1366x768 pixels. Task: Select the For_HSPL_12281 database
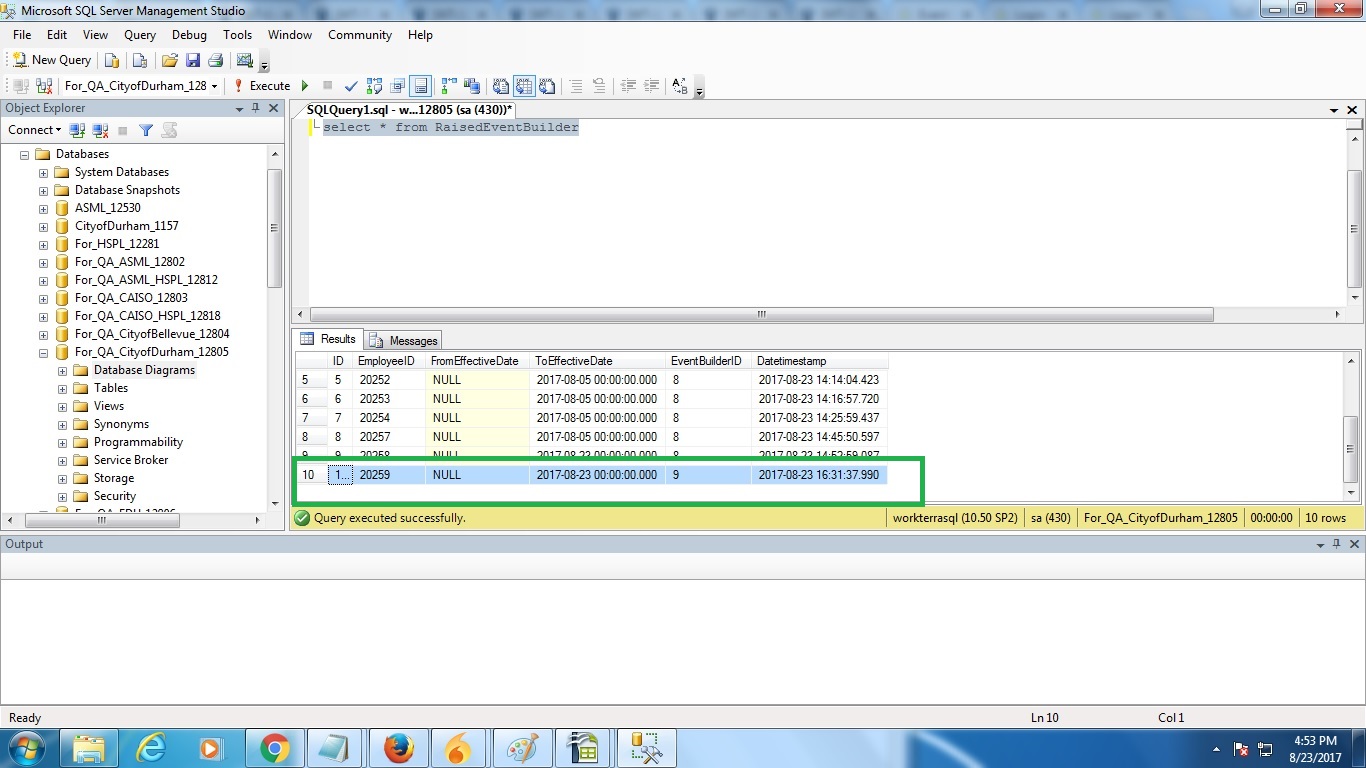pyautogui.click(x=117, y=244)
